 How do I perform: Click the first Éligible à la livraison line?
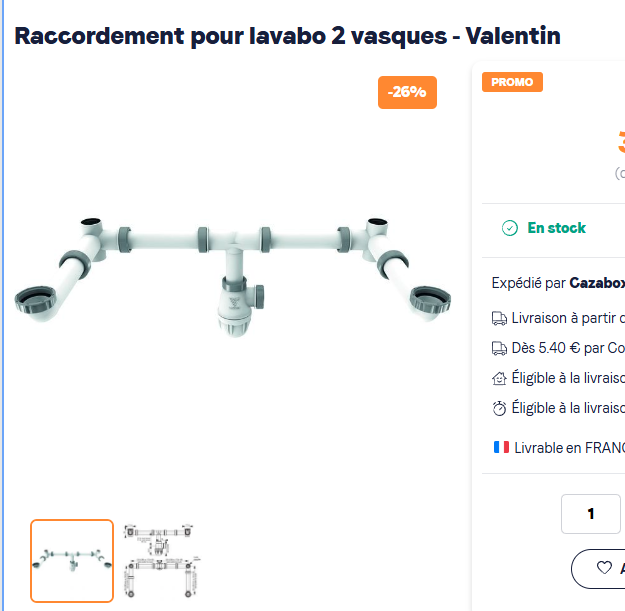[x=568, y=378]
